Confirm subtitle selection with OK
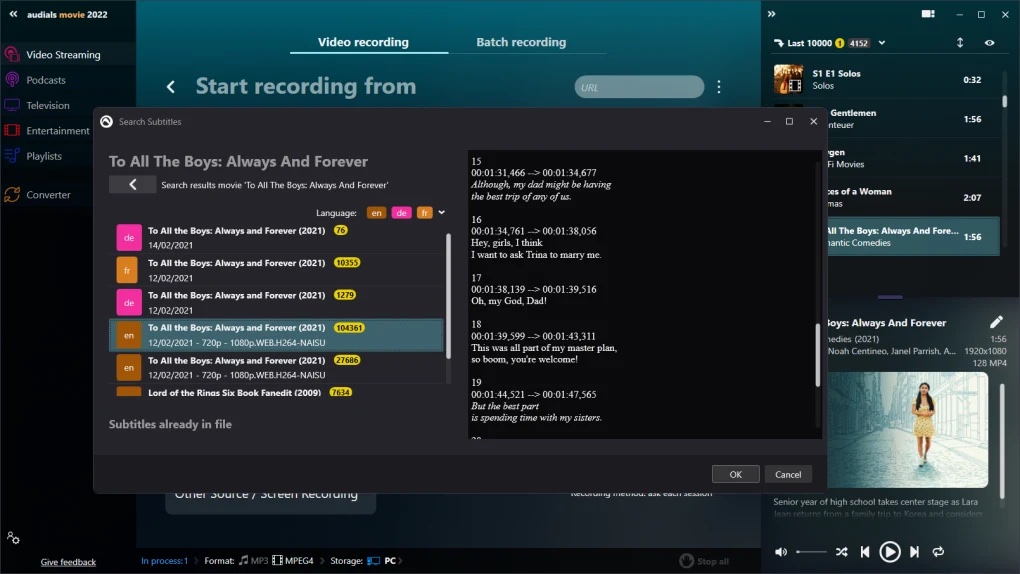The height and width of the screenshot is (574, 1020). 735,474
